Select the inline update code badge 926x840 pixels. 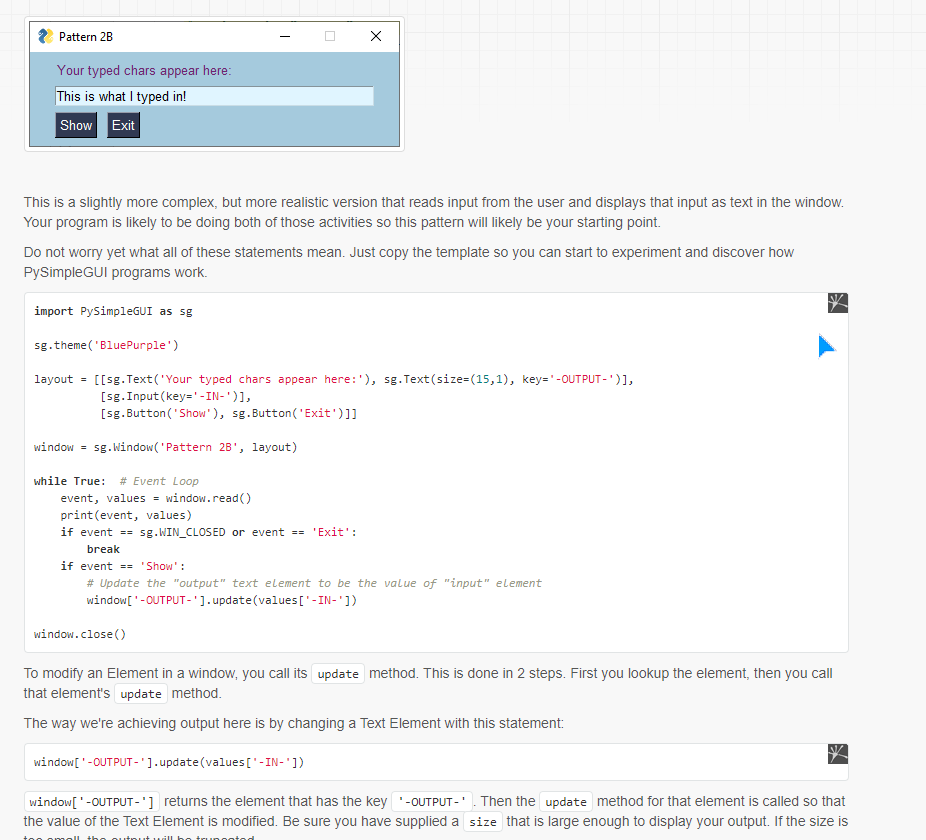click(337, 673)
